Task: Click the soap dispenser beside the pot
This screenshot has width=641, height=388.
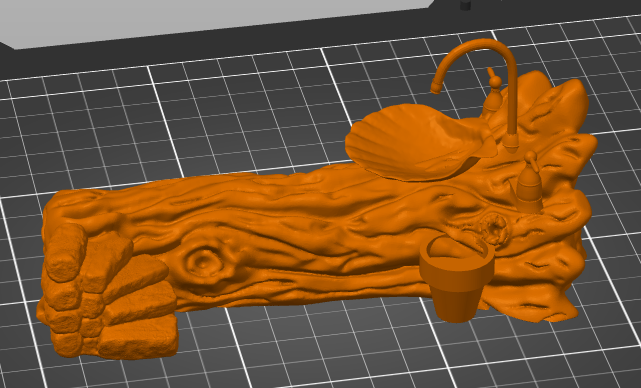Action: (x=530, y=182)
